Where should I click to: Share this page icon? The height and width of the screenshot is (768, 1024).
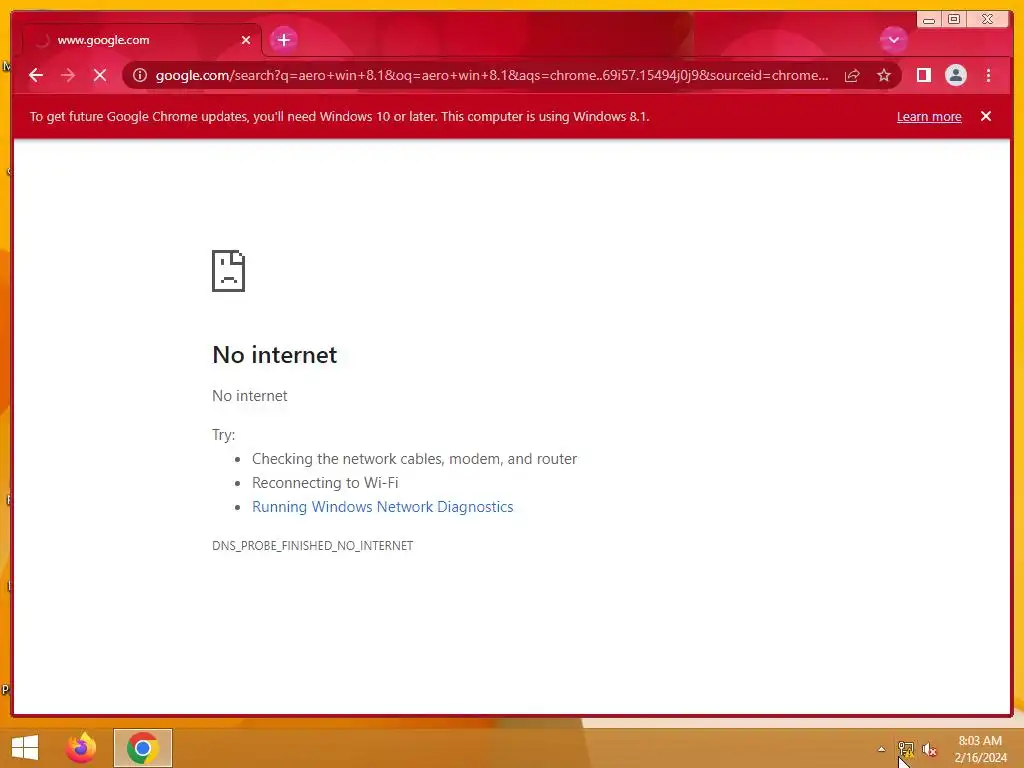pos(852,75)
